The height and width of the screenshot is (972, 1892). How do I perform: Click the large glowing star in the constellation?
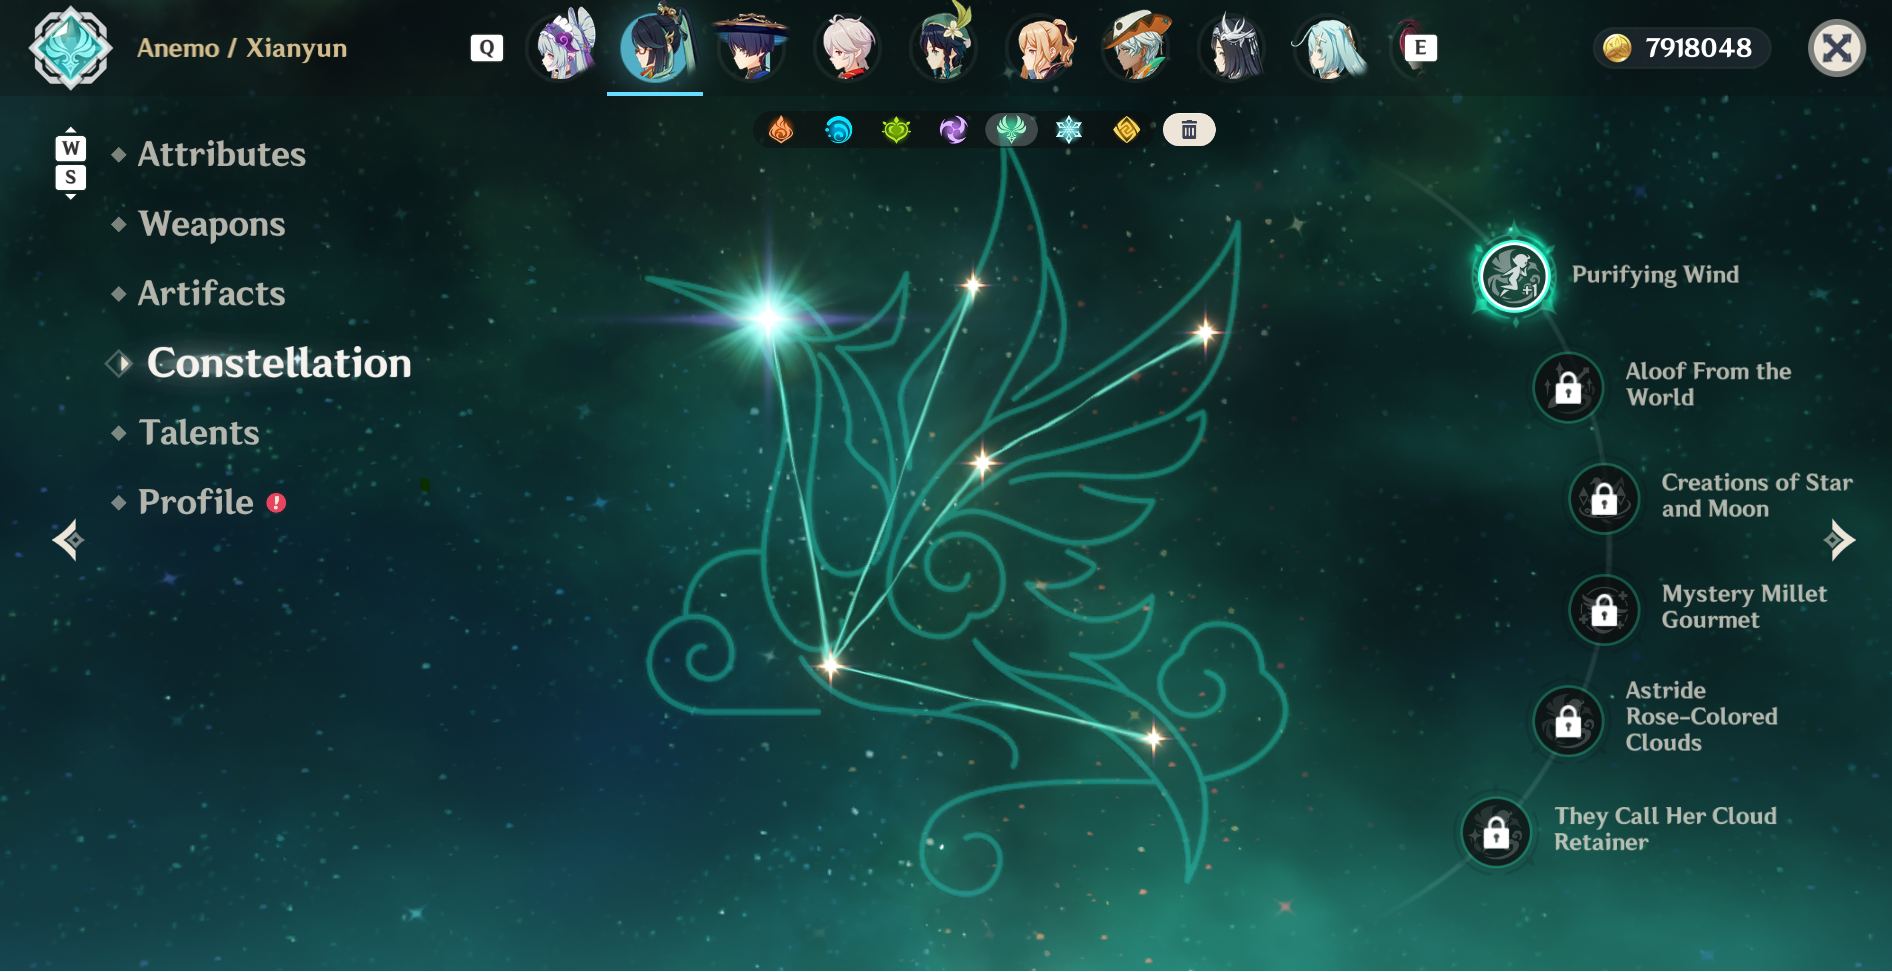(x=769, y=318)
